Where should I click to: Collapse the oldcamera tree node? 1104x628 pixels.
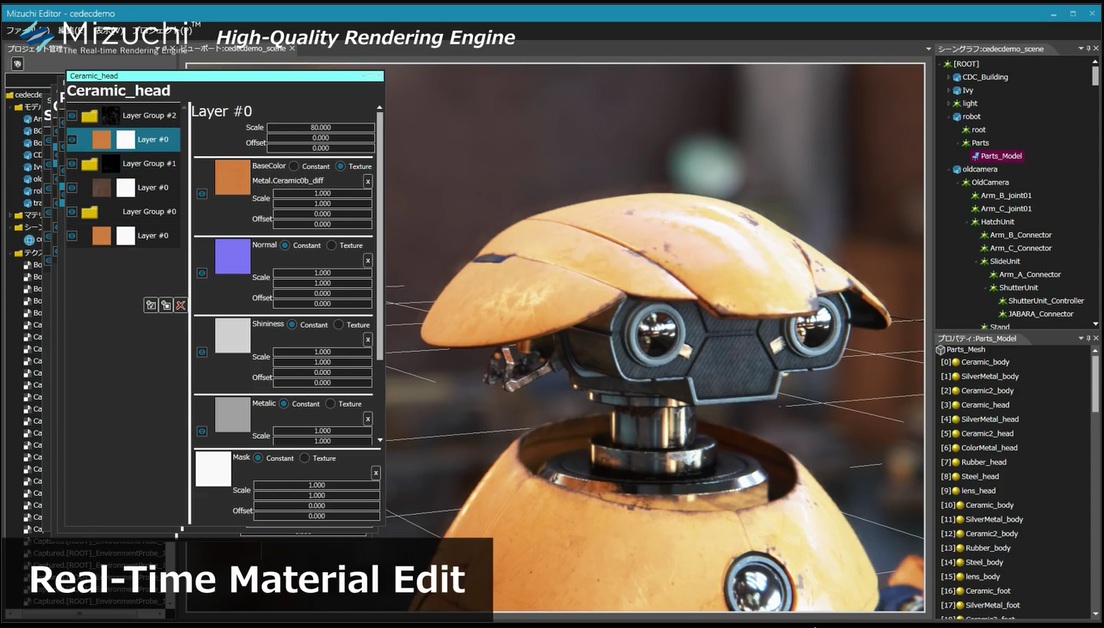click(948, 170)
